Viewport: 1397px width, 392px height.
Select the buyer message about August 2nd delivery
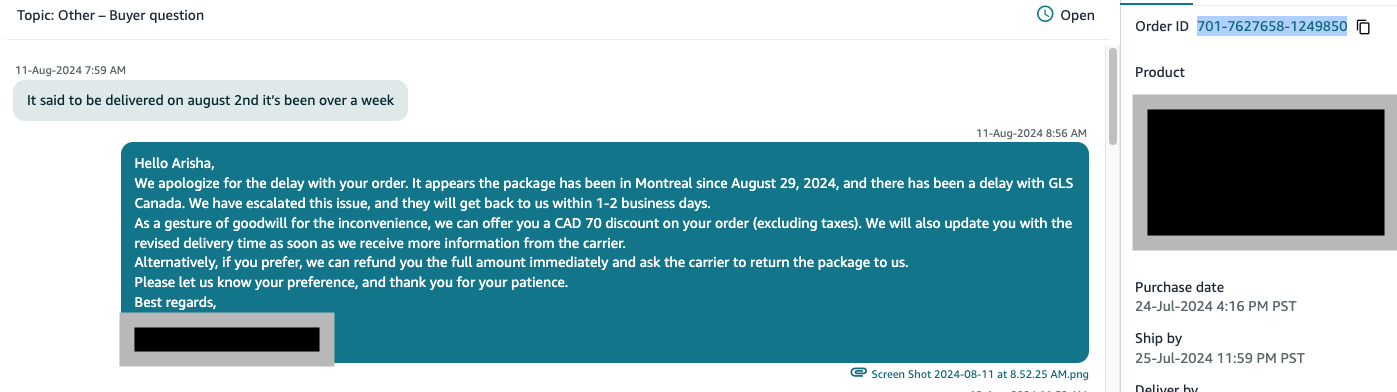click(210, 100)
